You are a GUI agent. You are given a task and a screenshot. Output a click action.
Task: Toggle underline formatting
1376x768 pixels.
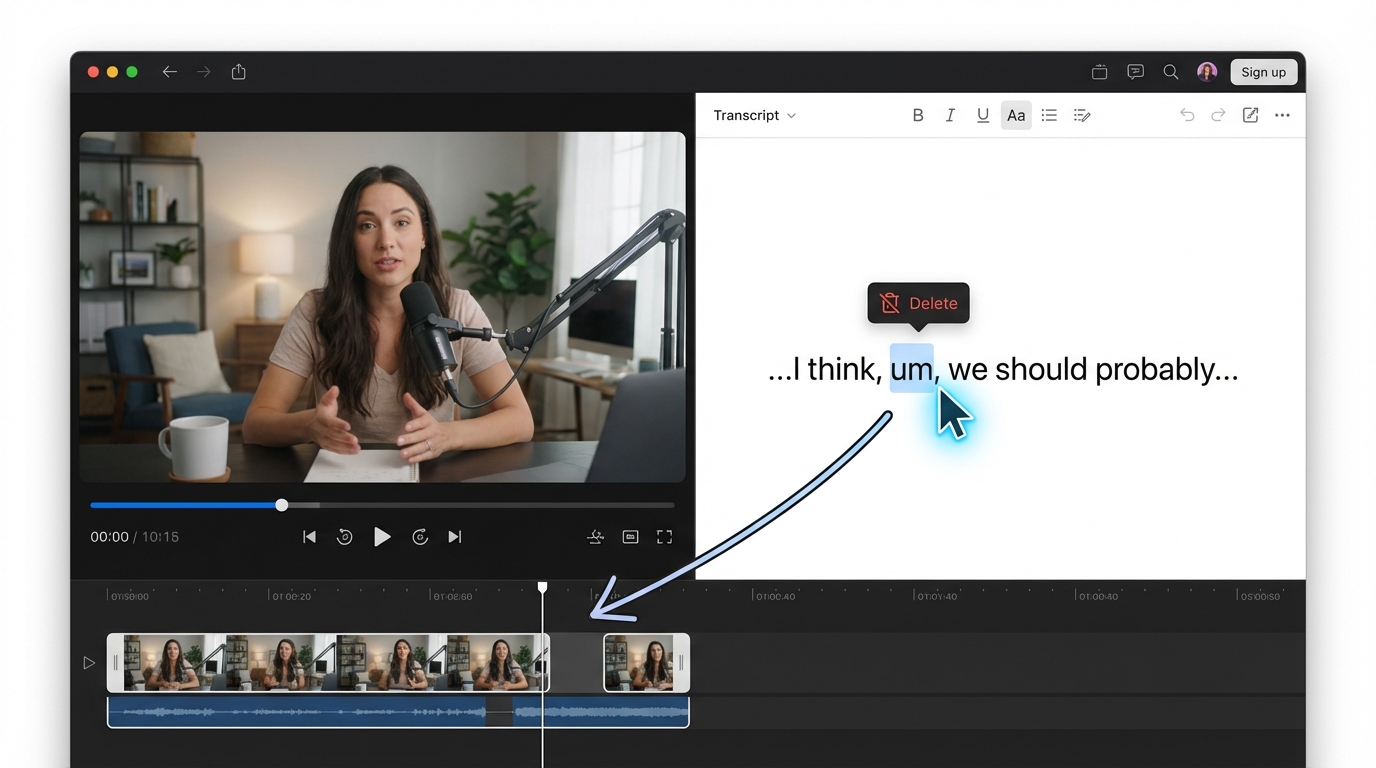coord(983,114)
